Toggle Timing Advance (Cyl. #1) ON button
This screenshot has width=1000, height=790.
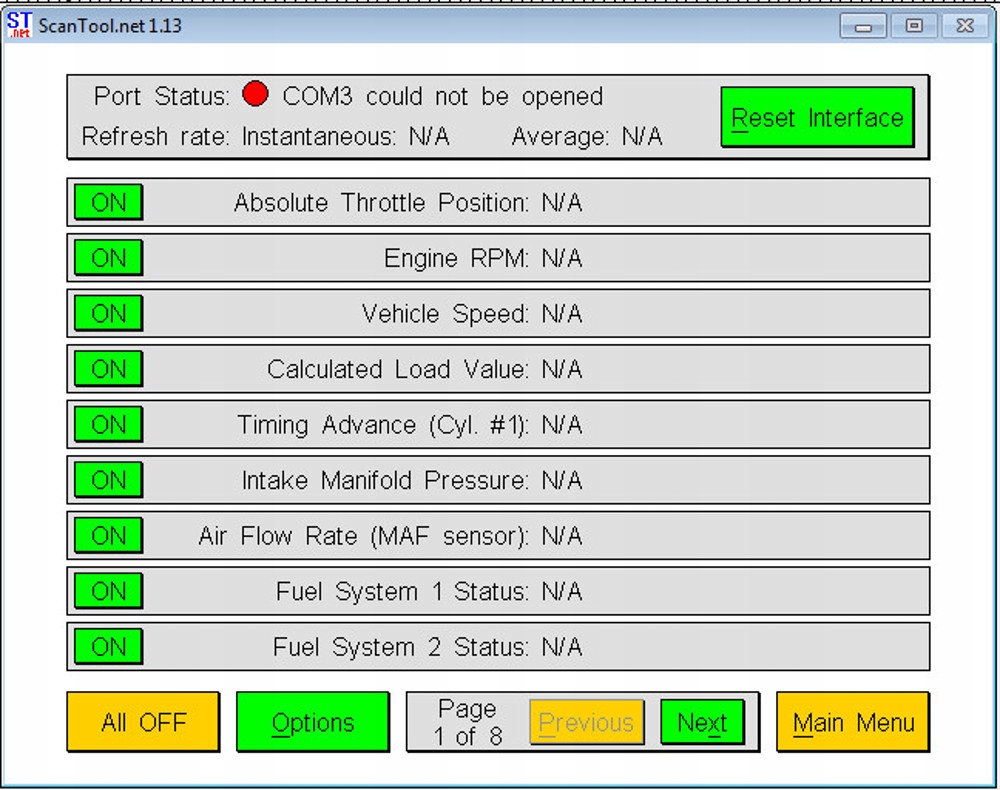pos(108,425)
